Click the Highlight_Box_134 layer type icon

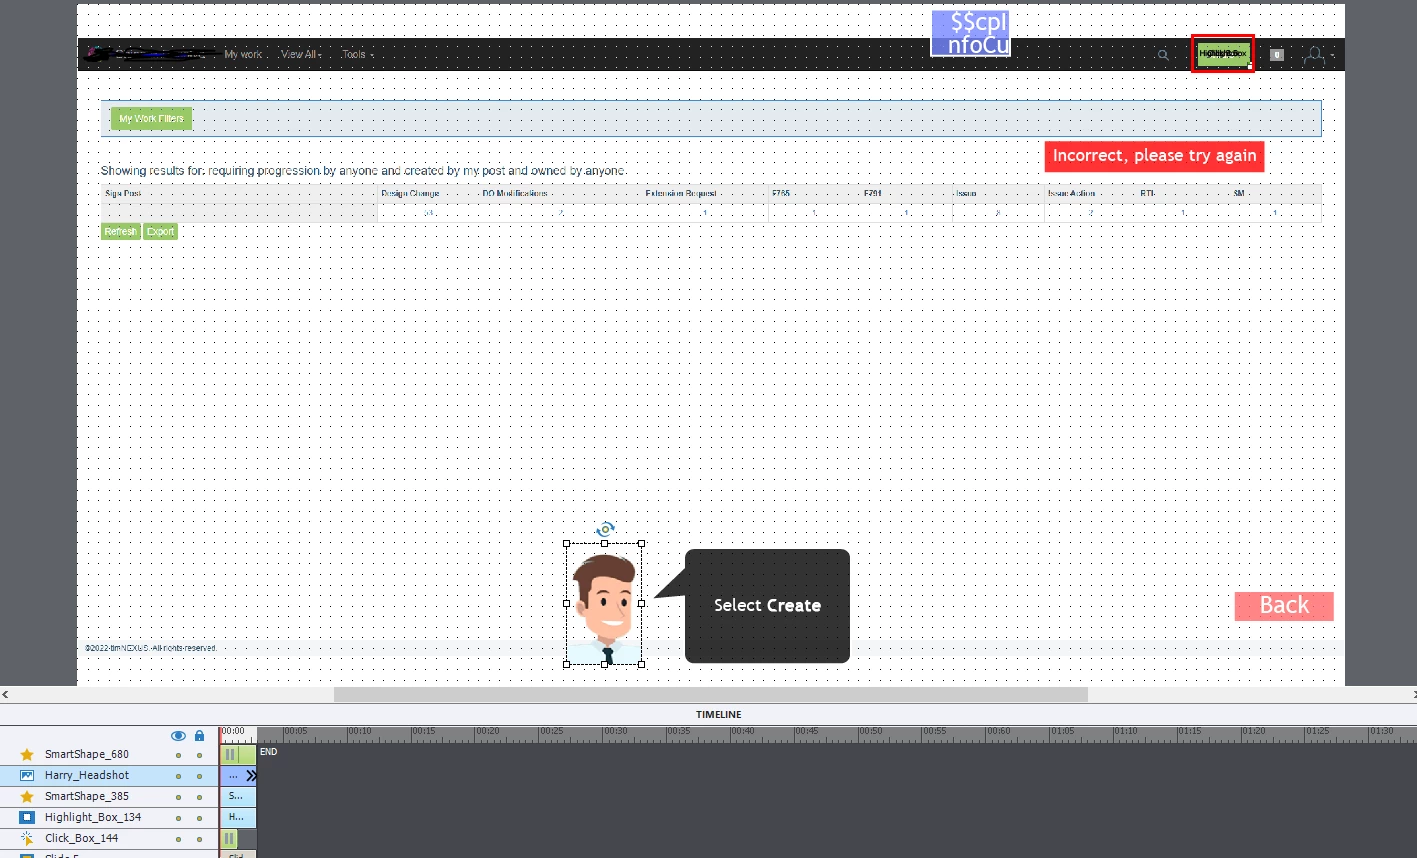point(27,817)
